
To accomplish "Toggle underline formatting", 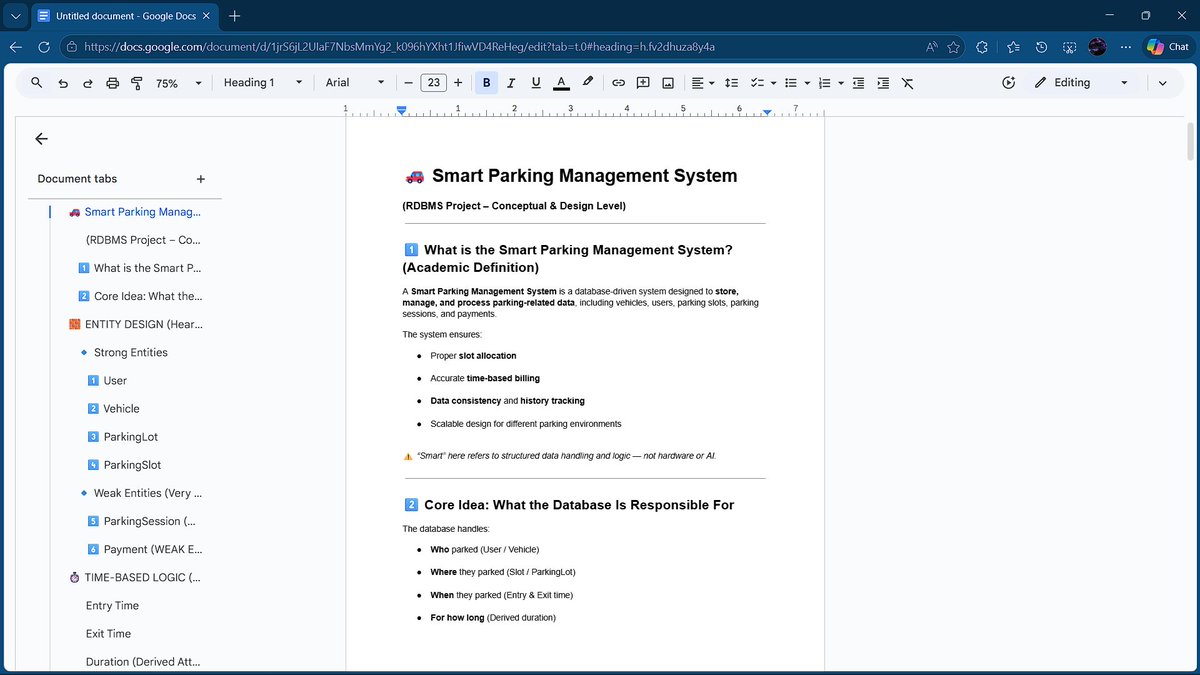I will coord(536,83).
